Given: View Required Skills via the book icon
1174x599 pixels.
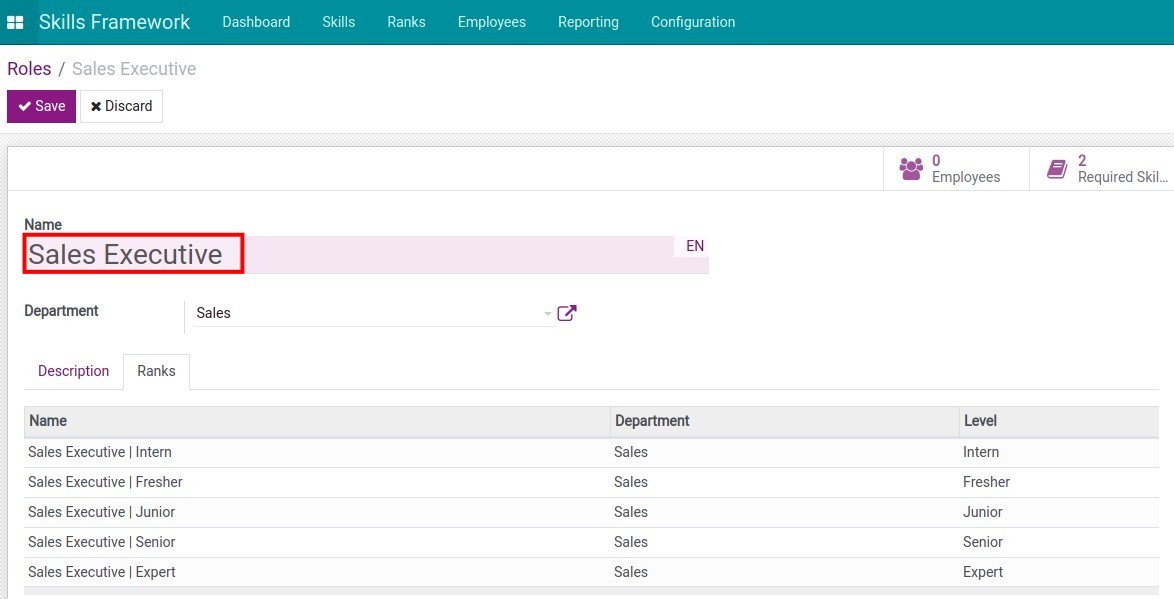Looking at the screenshot, I should [x=1057, y=168].
